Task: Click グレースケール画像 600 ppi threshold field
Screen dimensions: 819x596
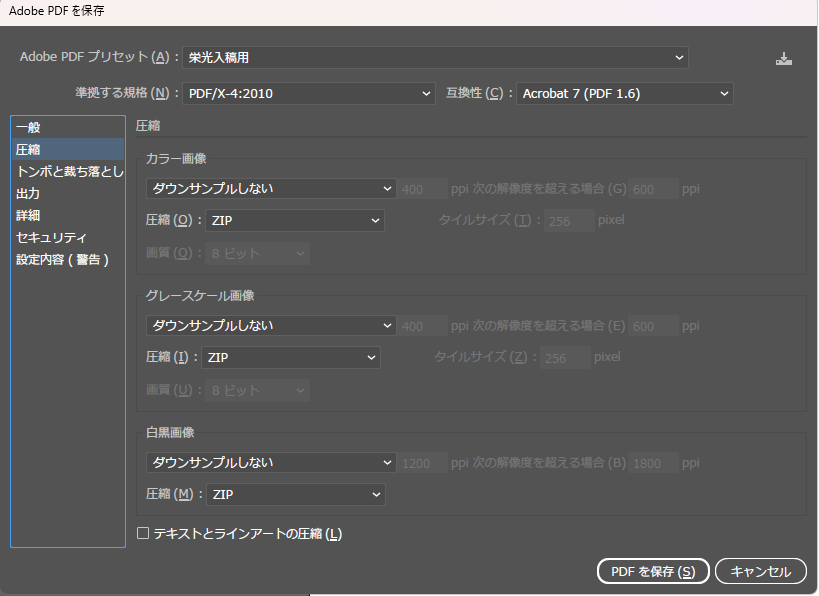Action: (x=653, y=326)
